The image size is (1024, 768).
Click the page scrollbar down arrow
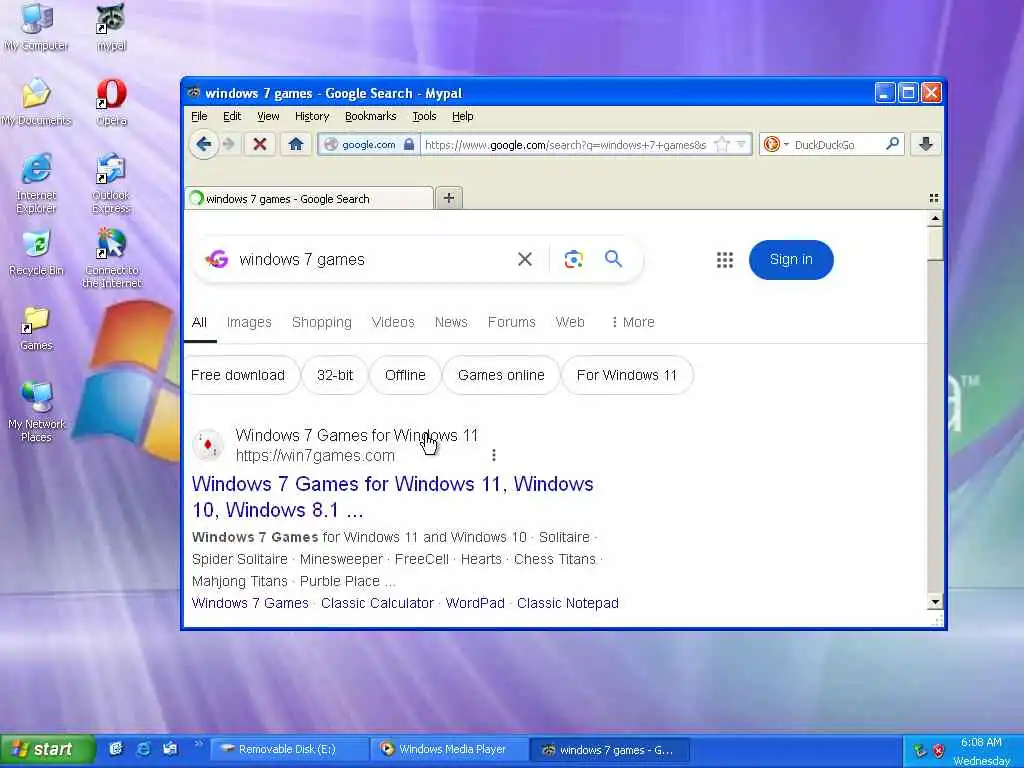(x=935, y=602)
